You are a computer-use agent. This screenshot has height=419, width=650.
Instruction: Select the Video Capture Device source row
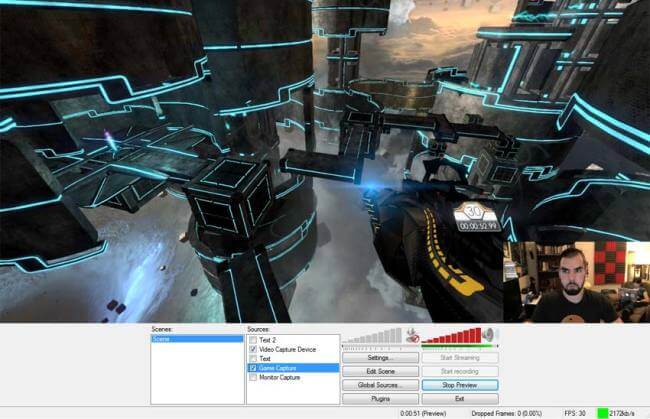[x=293, y=349]
